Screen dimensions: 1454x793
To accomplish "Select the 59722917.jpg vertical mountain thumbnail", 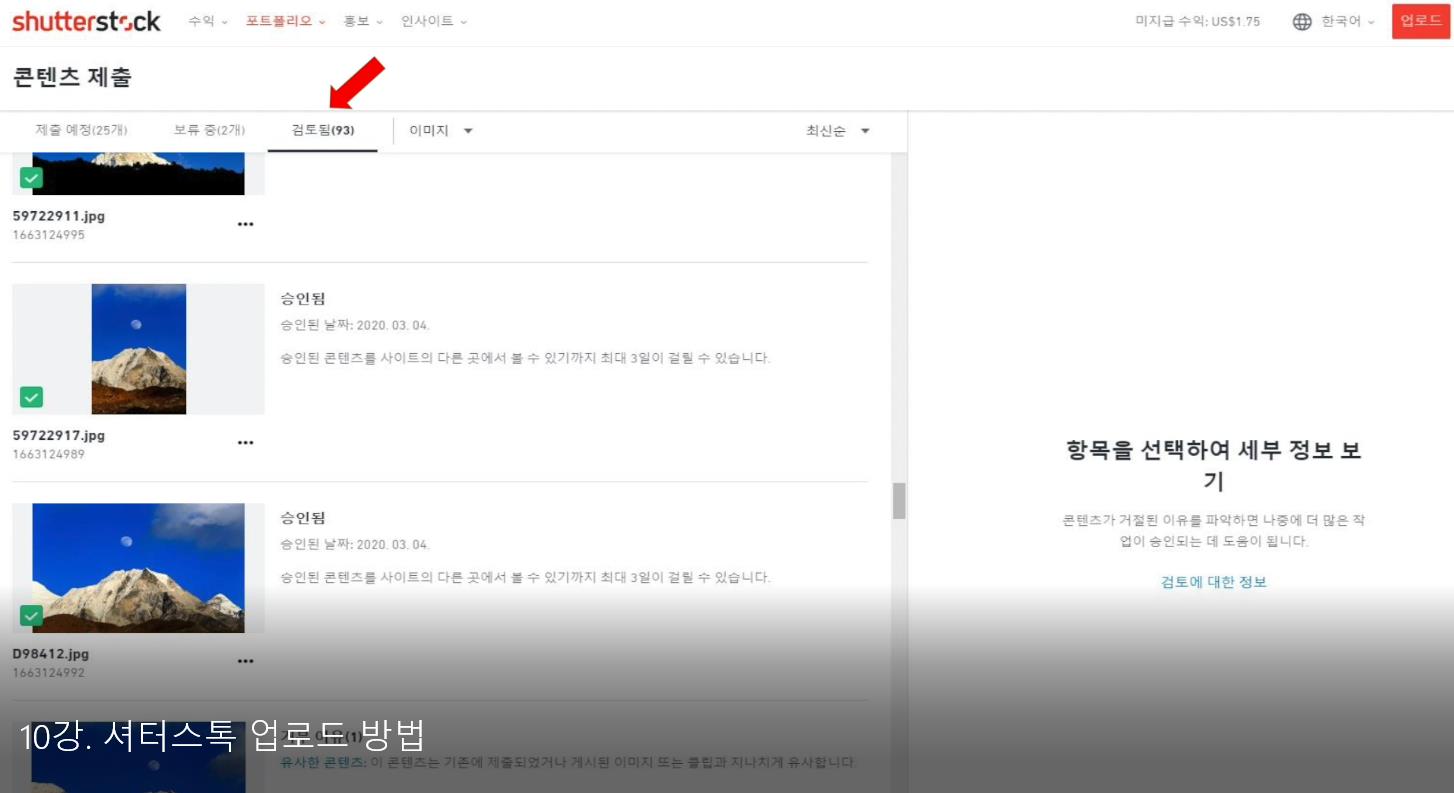I will pyautogui.click(x=138, y=349).
